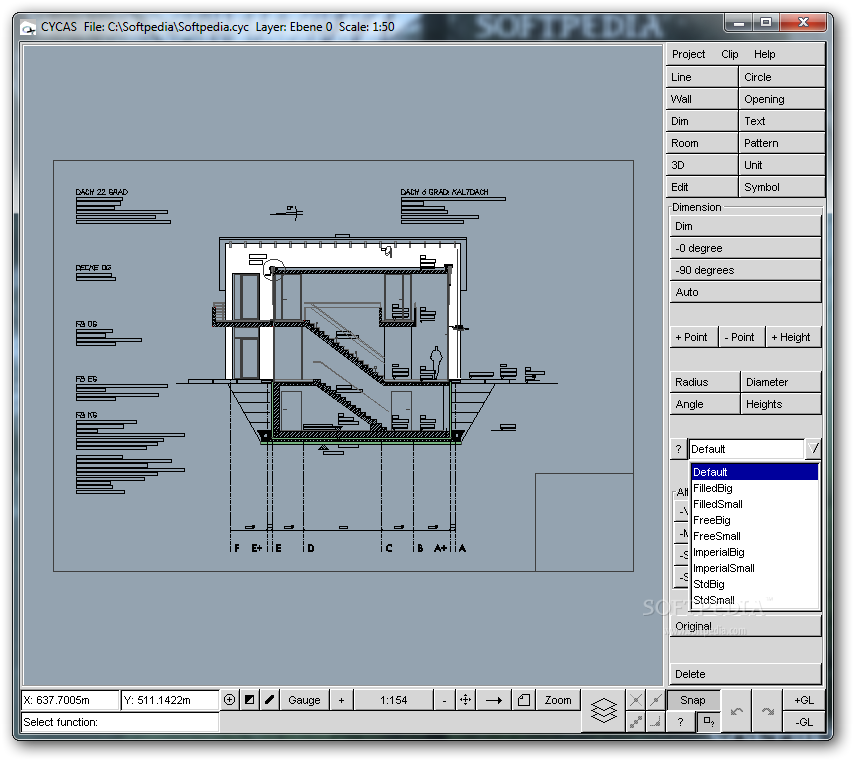The width and height of the screenshot is (854, 761).
Task: Select the Line function
Action: coord(702,77)
